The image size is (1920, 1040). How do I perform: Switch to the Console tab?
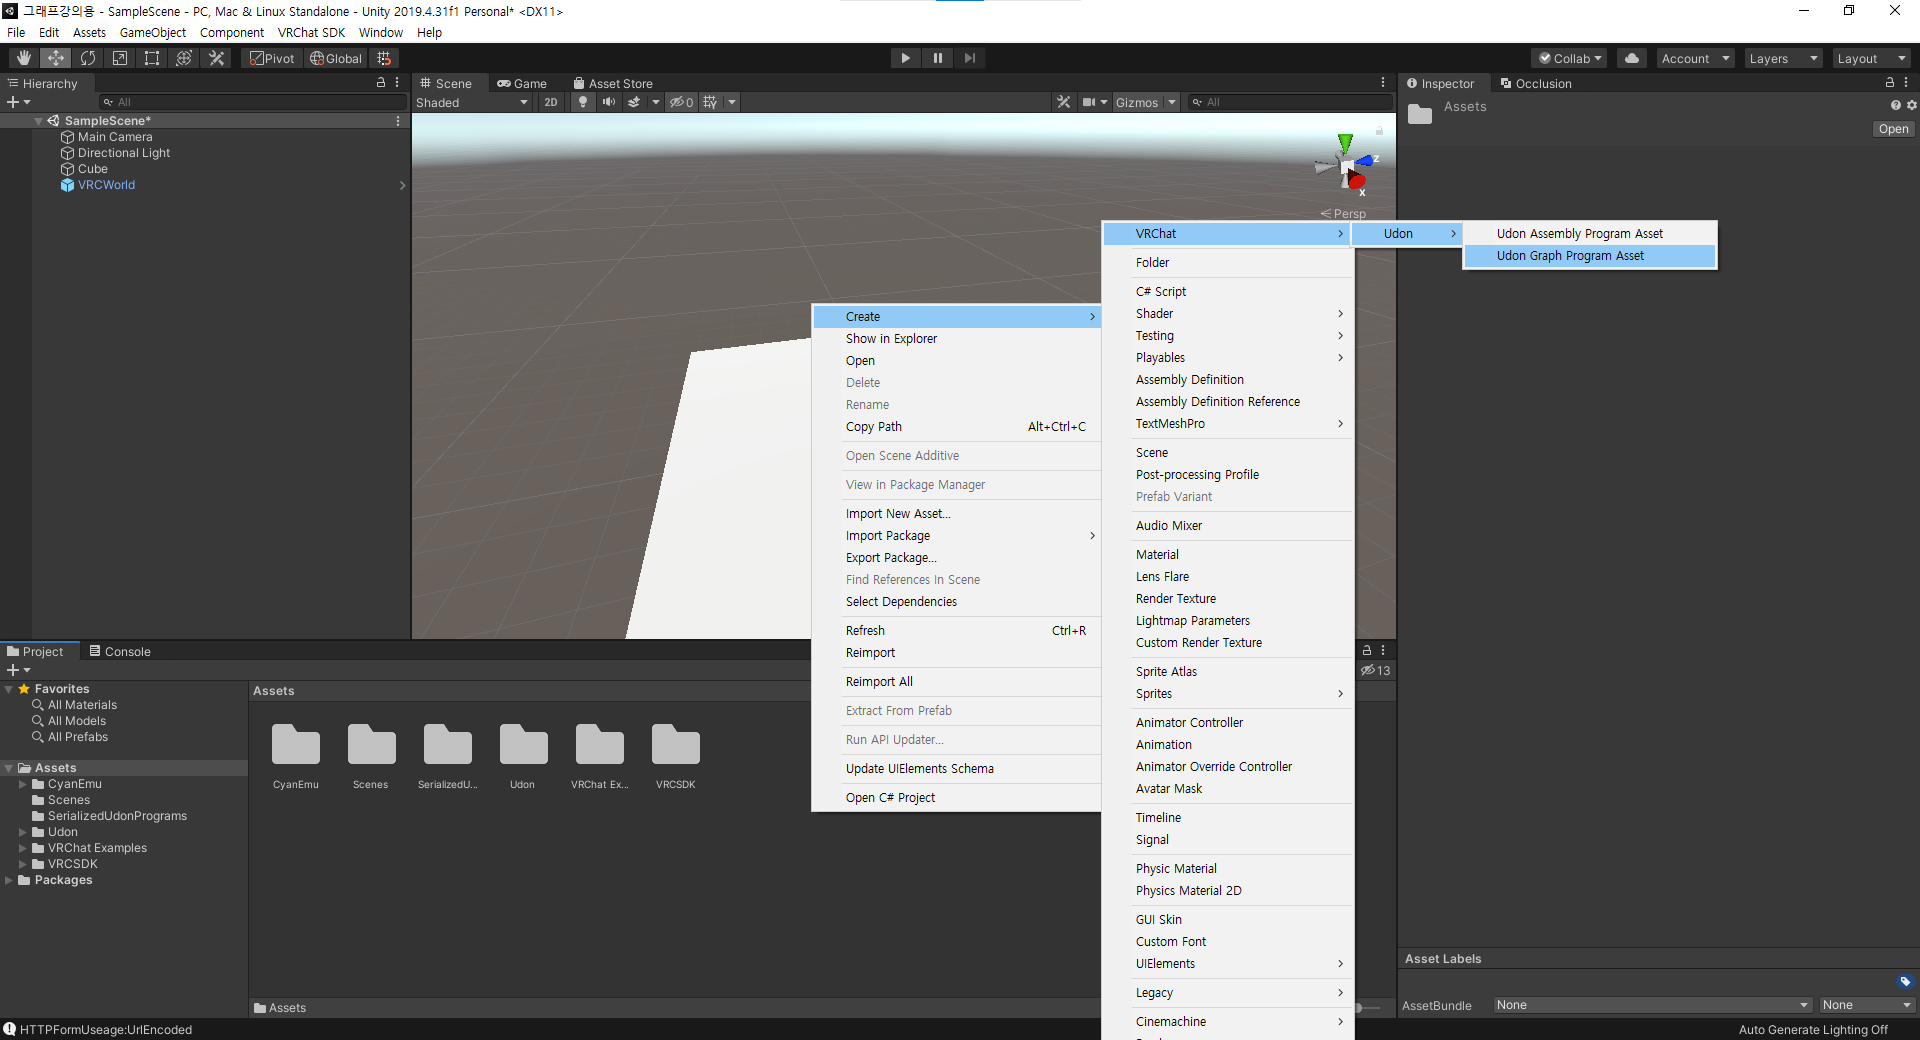click(120, 651)
